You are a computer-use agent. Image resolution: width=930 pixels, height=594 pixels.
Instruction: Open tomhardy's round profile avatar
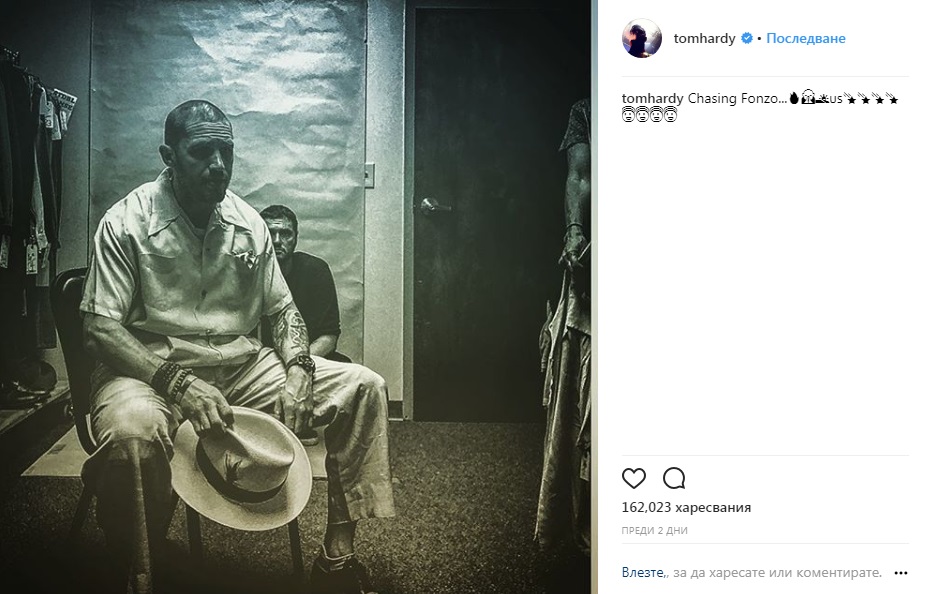(642, 38)
